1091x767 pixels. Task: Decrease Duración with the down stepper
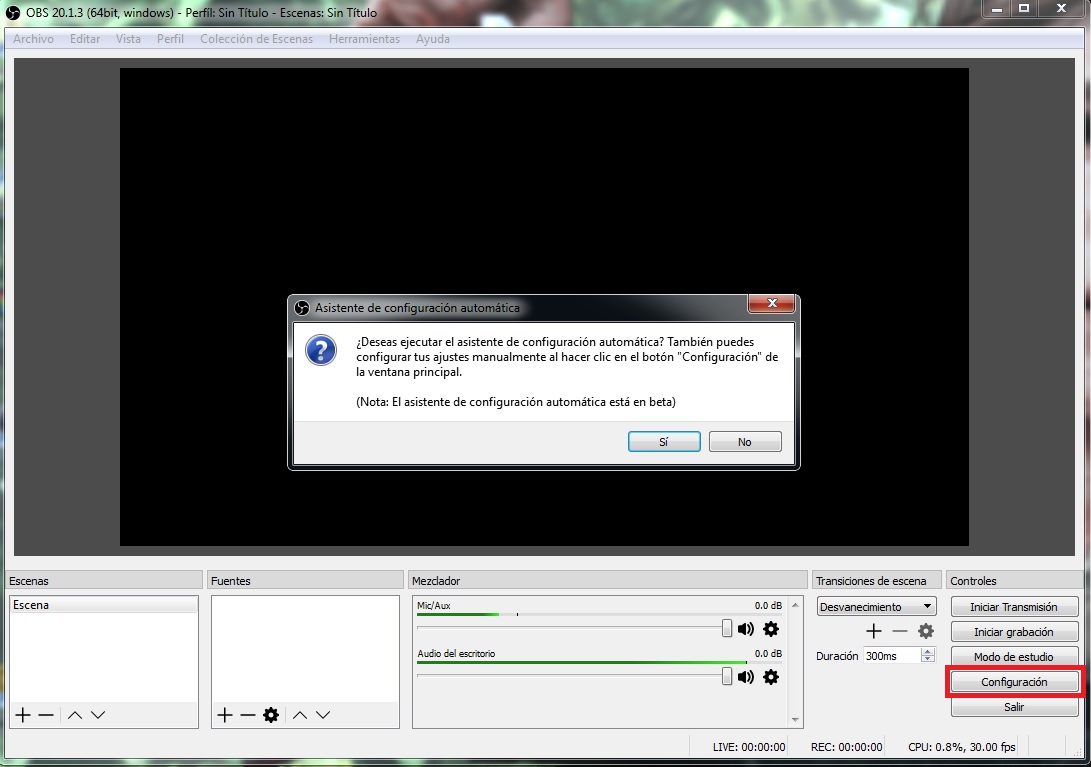point(927,659)
